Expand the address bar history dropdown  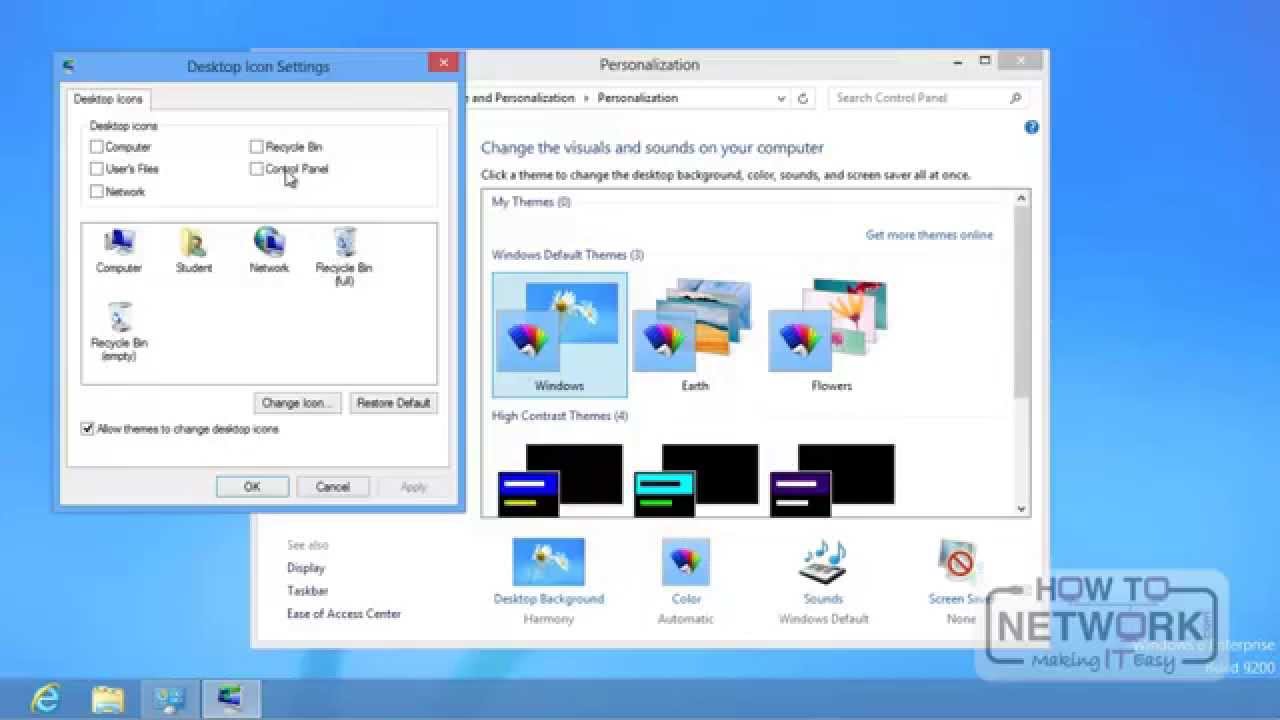(781, 98)
